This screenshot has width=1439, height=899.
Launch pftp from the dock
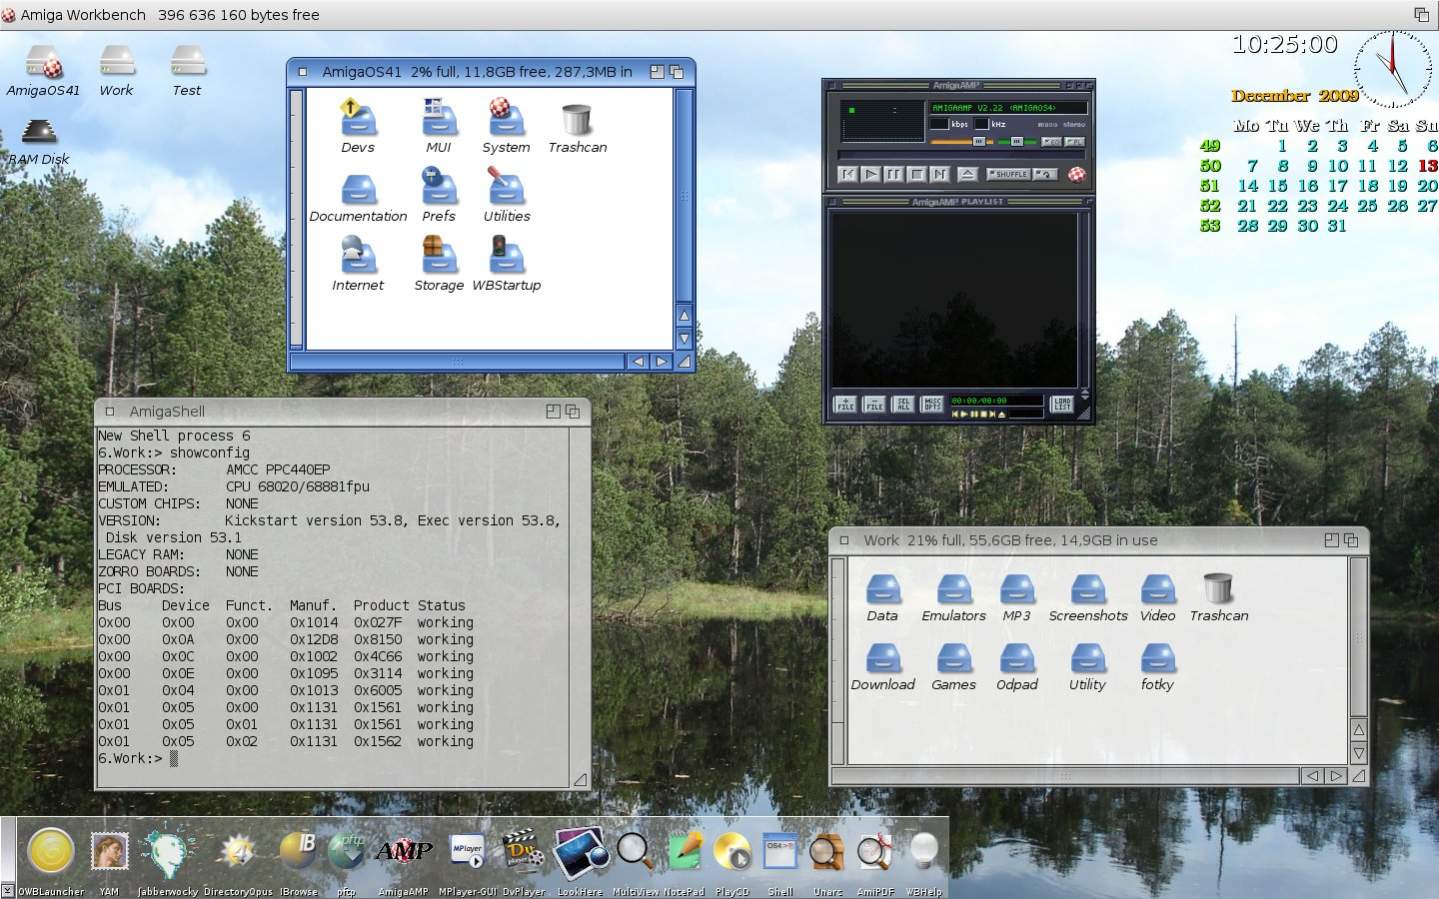click(347, 851)
